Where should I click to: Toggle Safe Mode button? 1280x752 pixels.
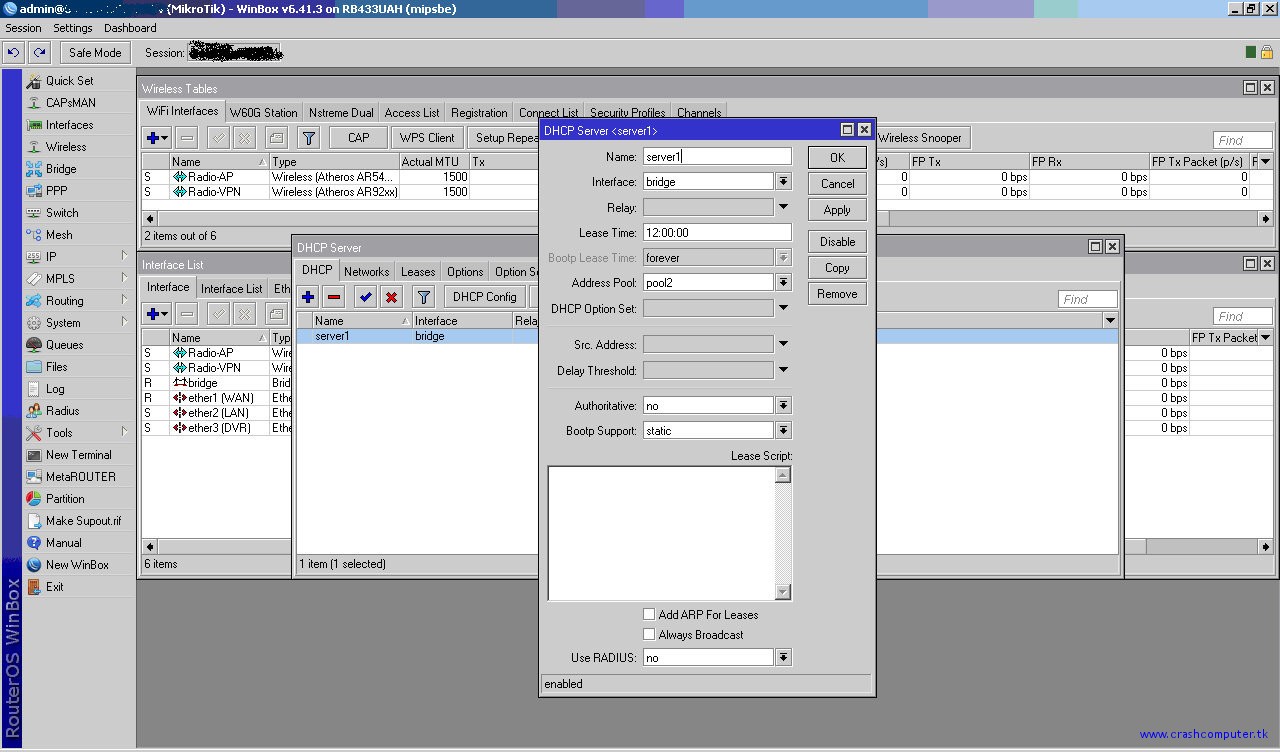click(x=95, y=53)
